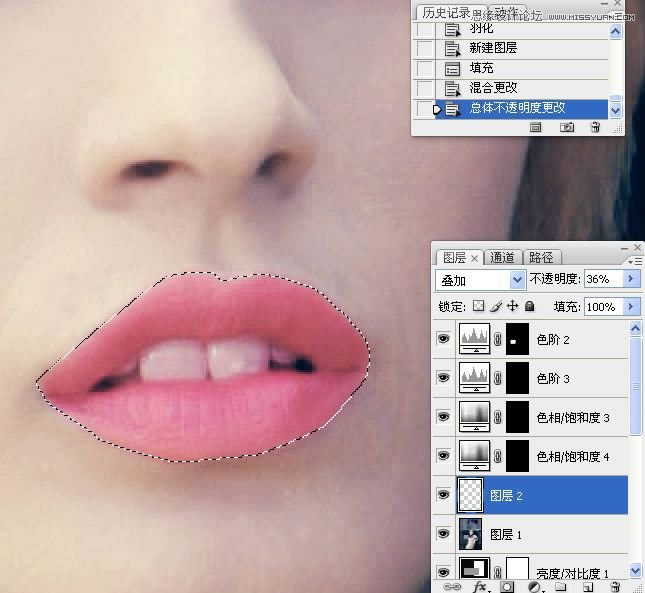Create new adjustment layer via half-circle icon
This screenshot has width=645, height=593.
[x=534, y=586]
